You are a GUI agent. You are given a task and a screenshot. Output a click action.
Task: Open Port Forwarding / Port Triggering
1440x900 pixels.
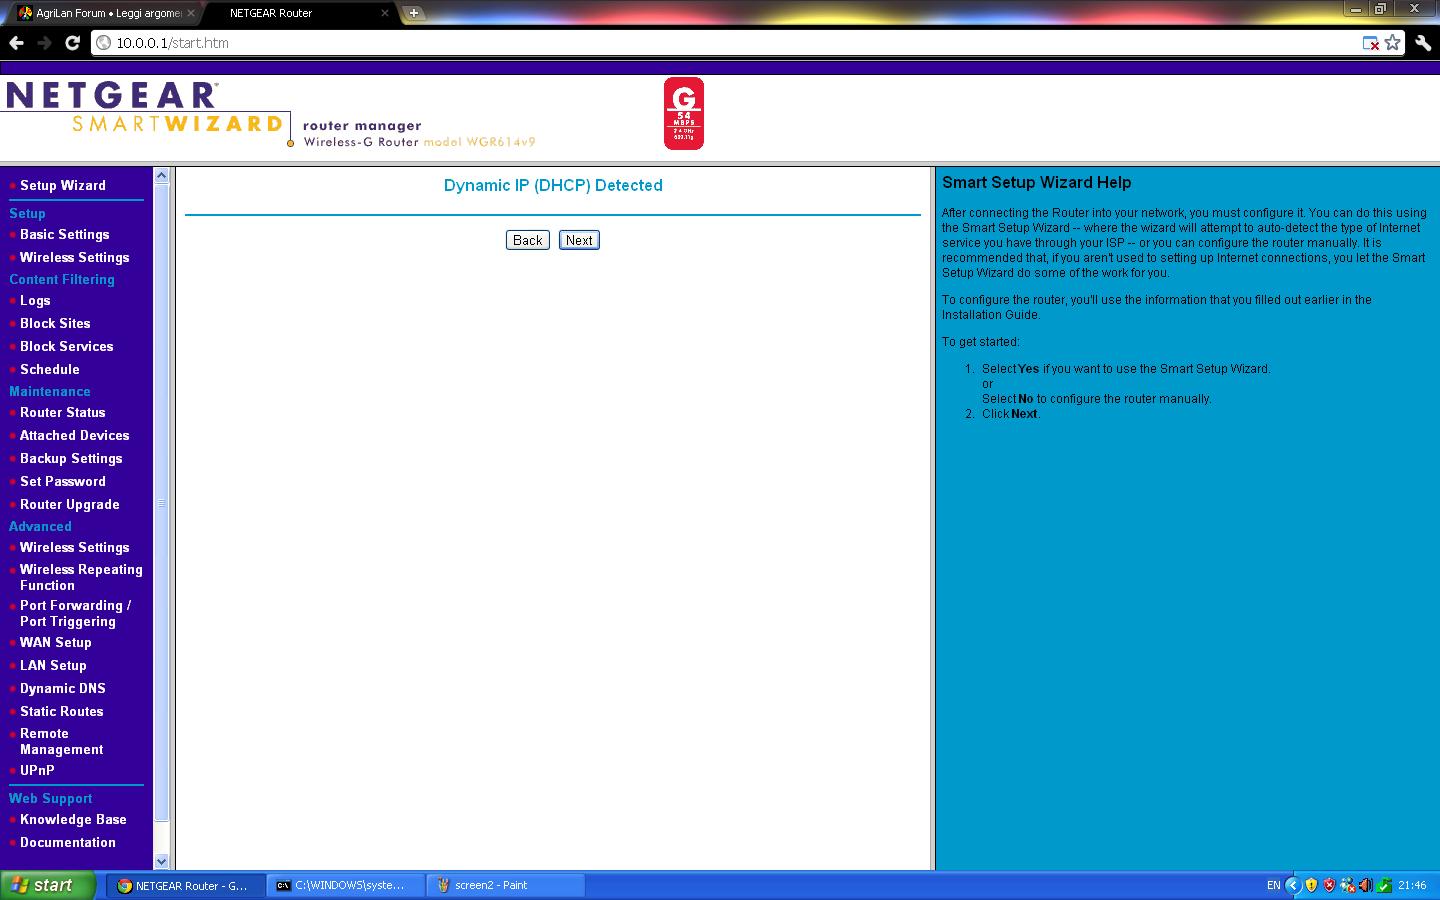(75, 613)
